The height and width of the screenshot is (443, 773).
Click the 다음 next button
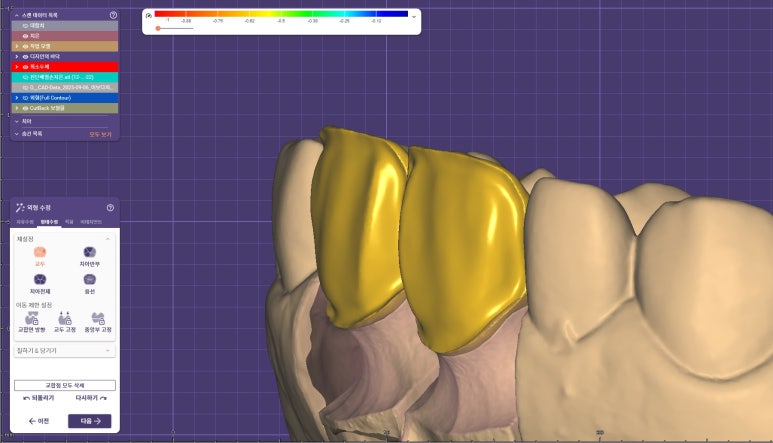89,421
